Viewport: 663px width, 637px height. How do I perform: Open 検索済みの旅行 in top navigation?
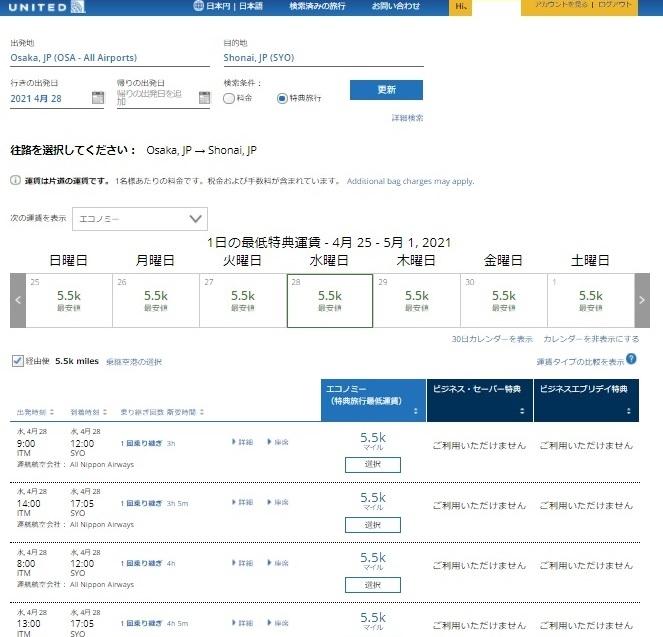[x=317, y=6]
